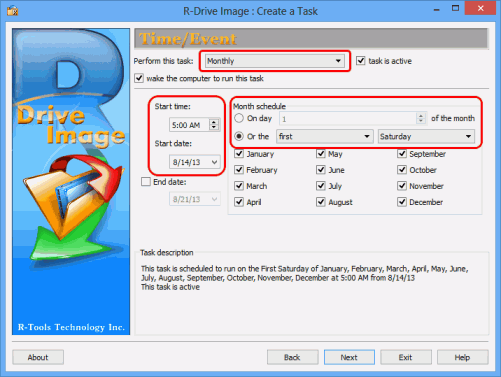Uncheck the March checkbox
The width and height of the screenshot is (501, 377).
239,186
